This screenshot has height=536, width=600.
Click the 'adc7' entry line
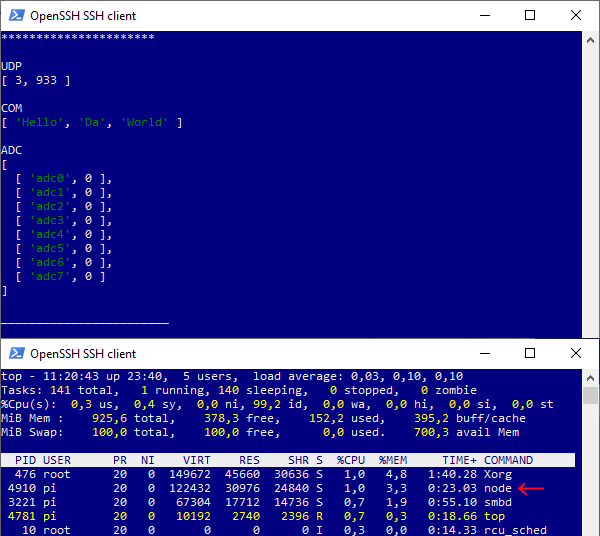tap(60, 277)
